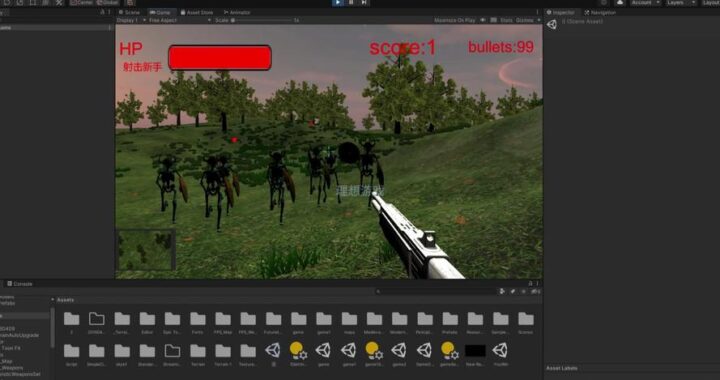Image resolution: width=720 pixels, height=380 pixels.
Task: Open the Display 1 dropdown
Action: 131,20
